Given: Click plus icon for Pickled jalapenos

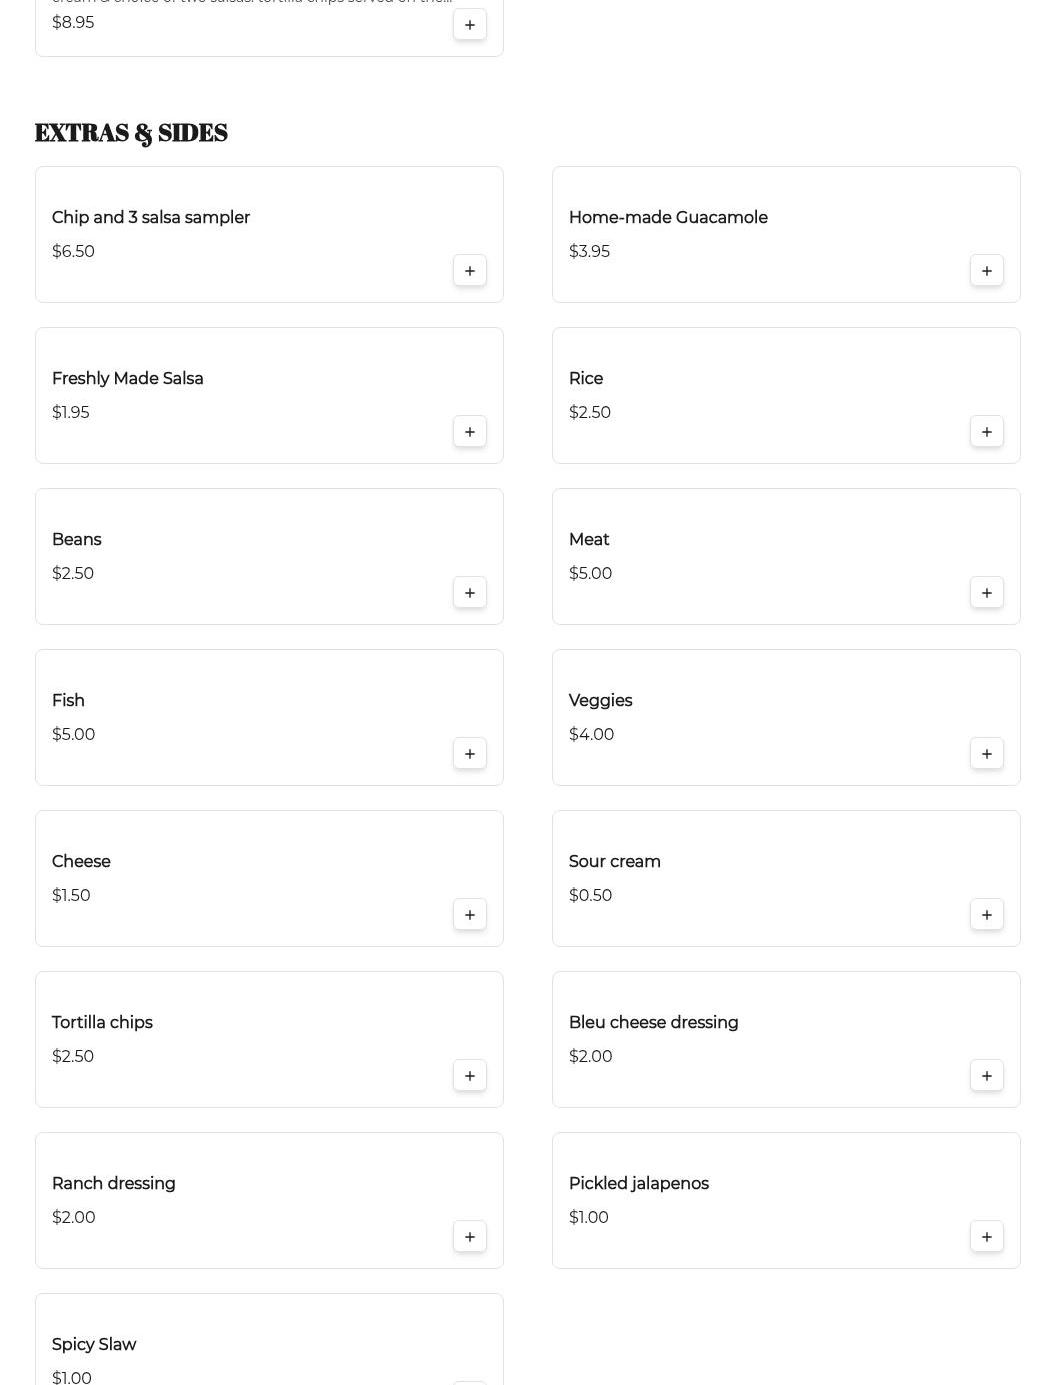Looking at the screenshot, I should point(987,1237).
